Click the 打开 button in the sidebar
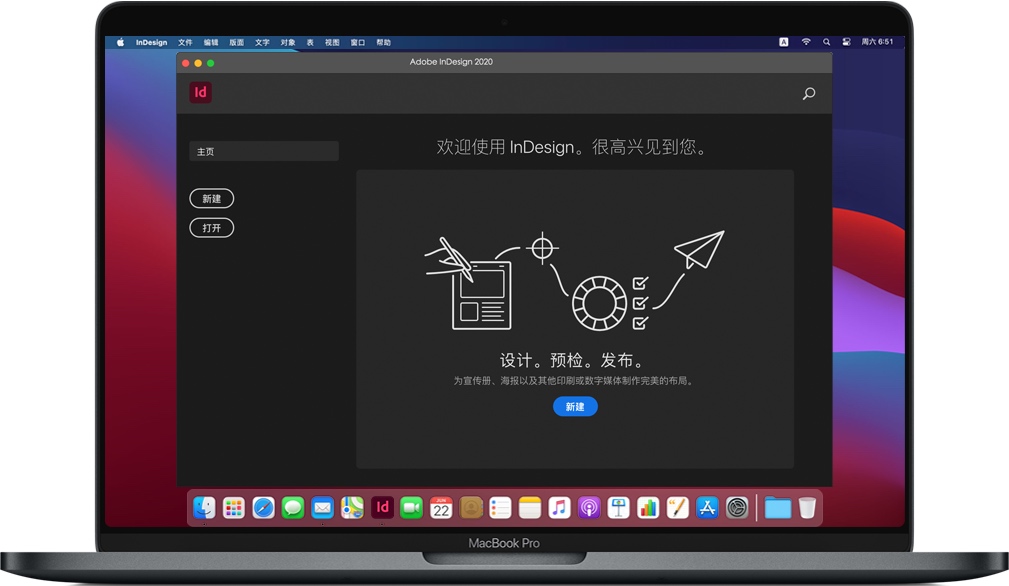Image resolution: width=1009 pixels, height=586 pixels. point(212,228)
